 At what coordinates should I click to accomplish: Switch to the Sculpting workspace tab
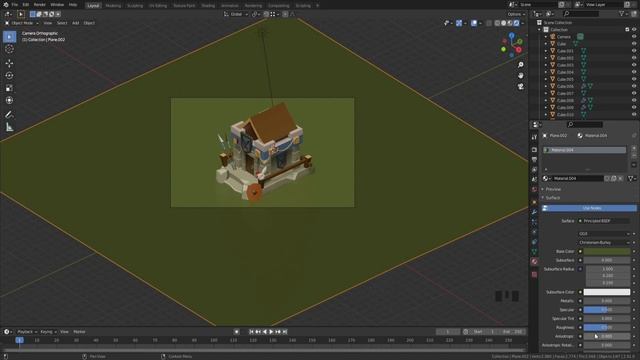pos(135,6)
